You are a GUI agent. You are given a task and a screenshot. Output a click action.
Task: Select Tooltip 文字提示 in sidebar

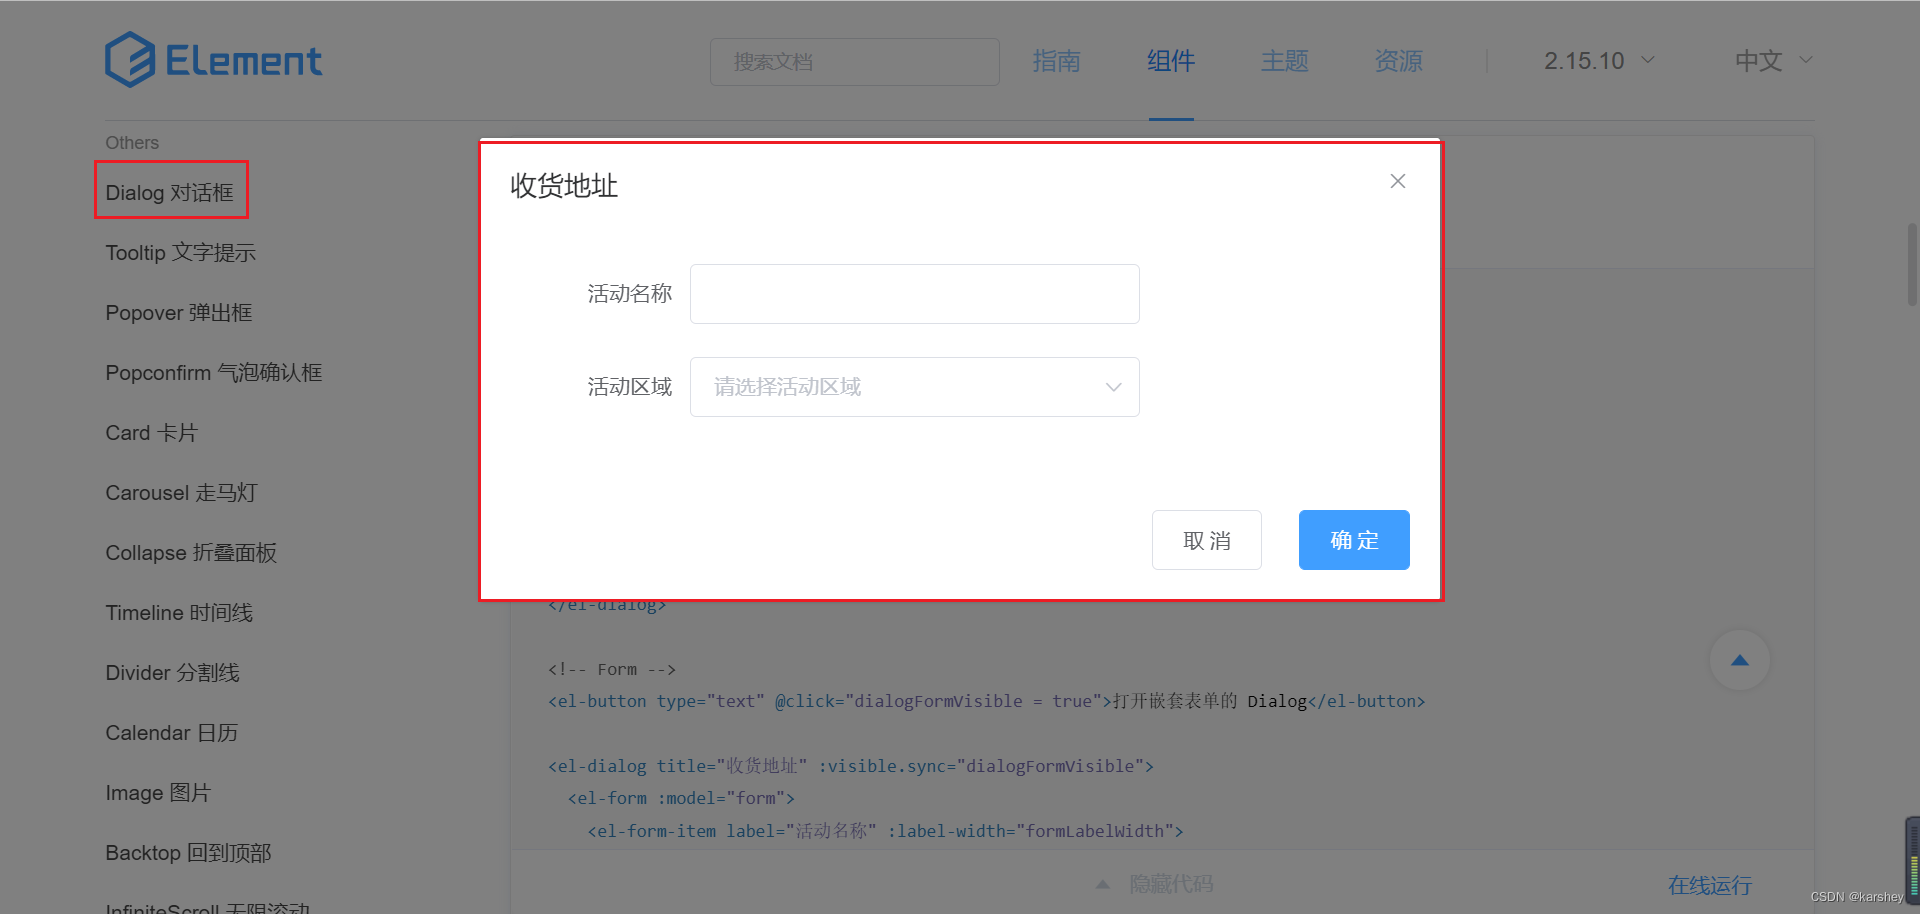click(181, 253)
